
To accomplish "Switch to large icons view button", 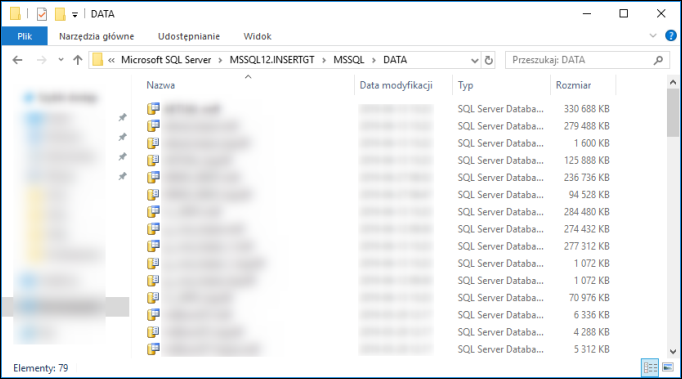I will 668,368.
